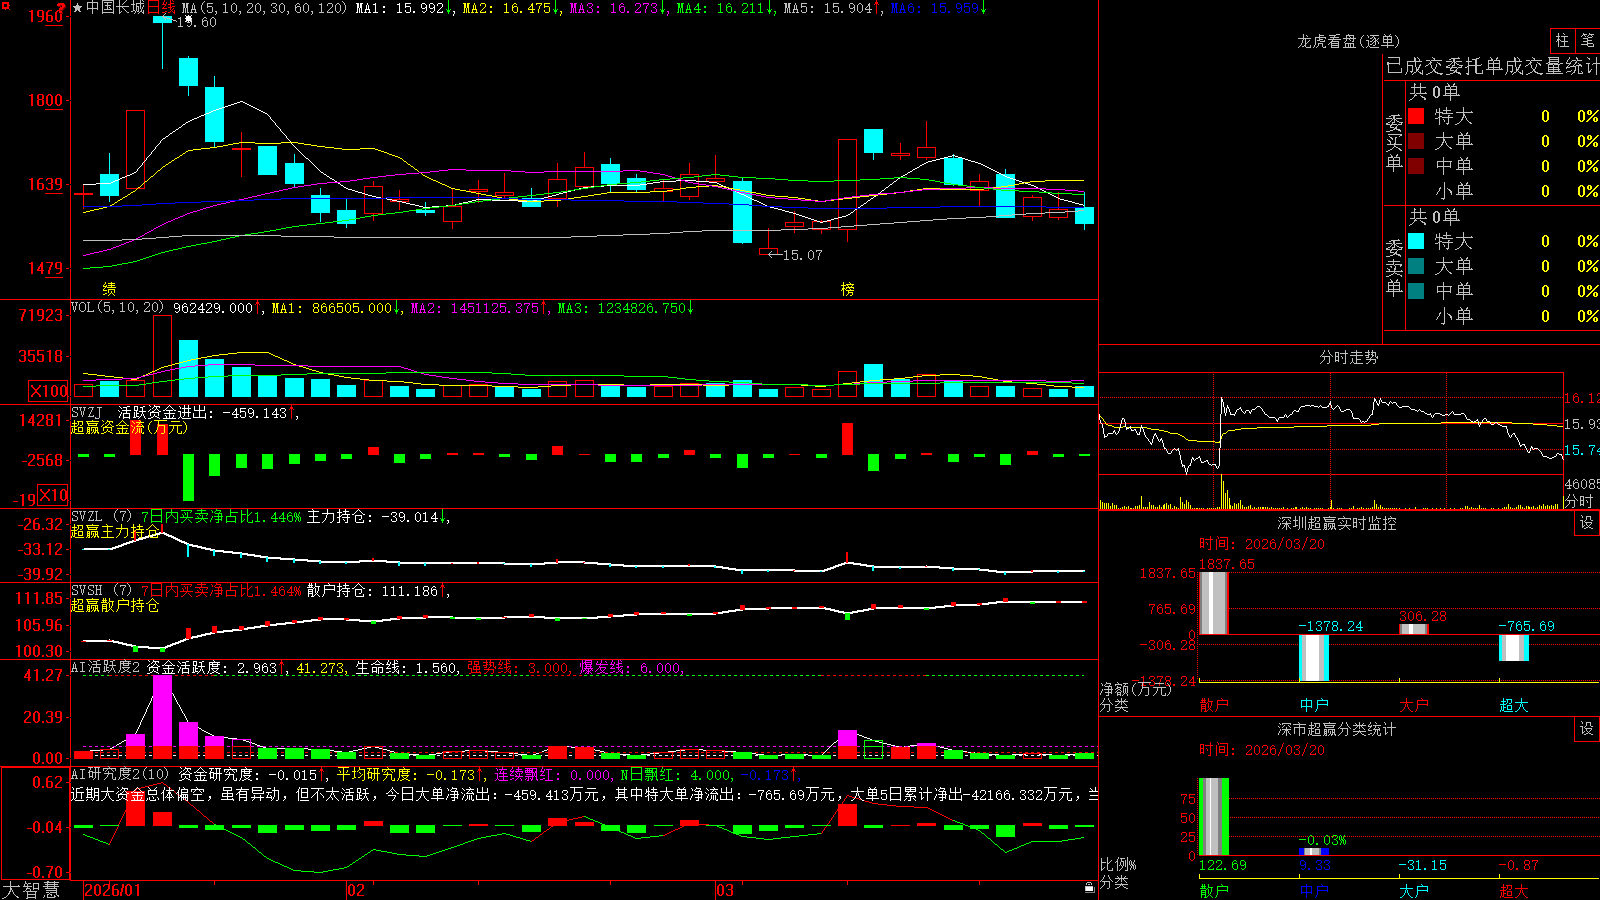Click the cyan 超大 label under the realtime monitor chart
1600x900 pixels.
(x=1513, y=705)
